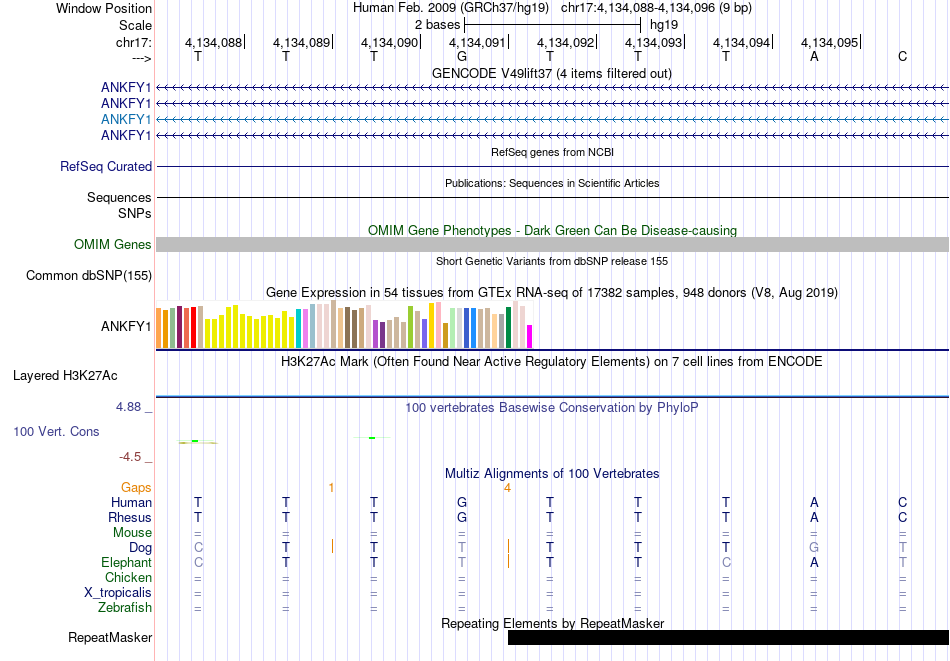Select the Zebrafish species row label
950x661 pixels.
(x=125, y=607)
